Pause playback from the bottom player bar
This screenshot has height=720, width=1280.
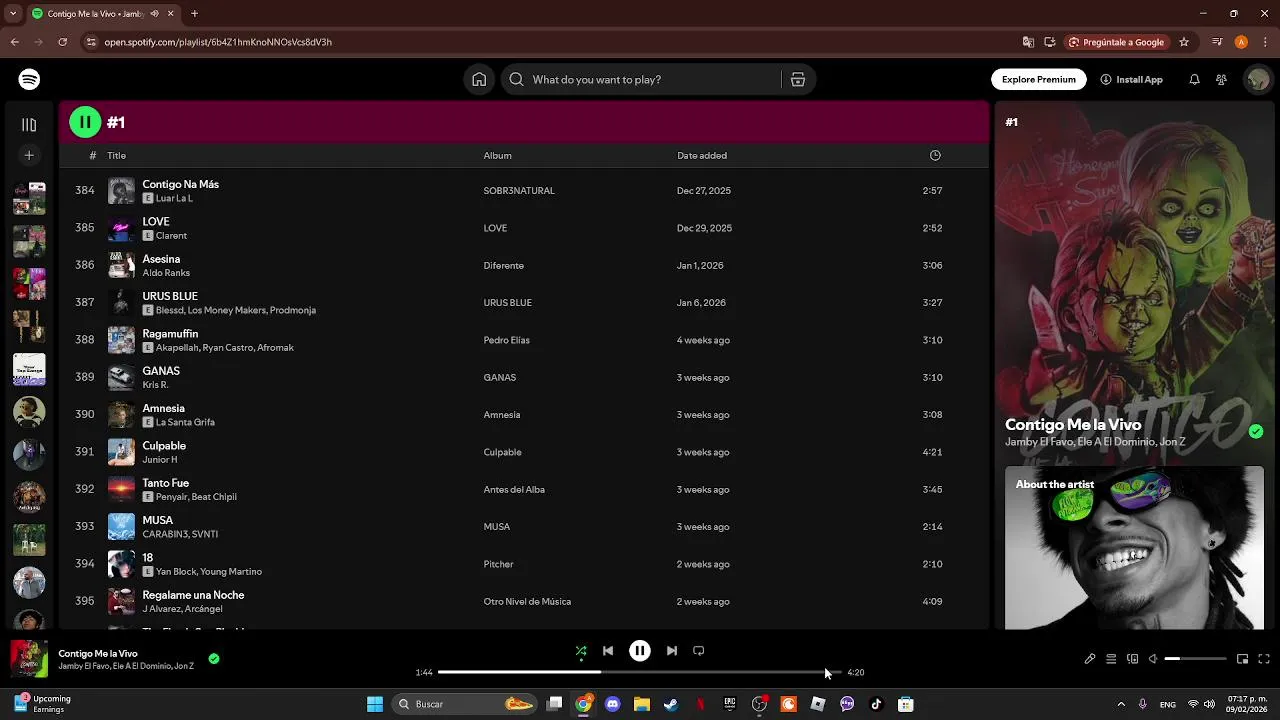pos(640,651)
